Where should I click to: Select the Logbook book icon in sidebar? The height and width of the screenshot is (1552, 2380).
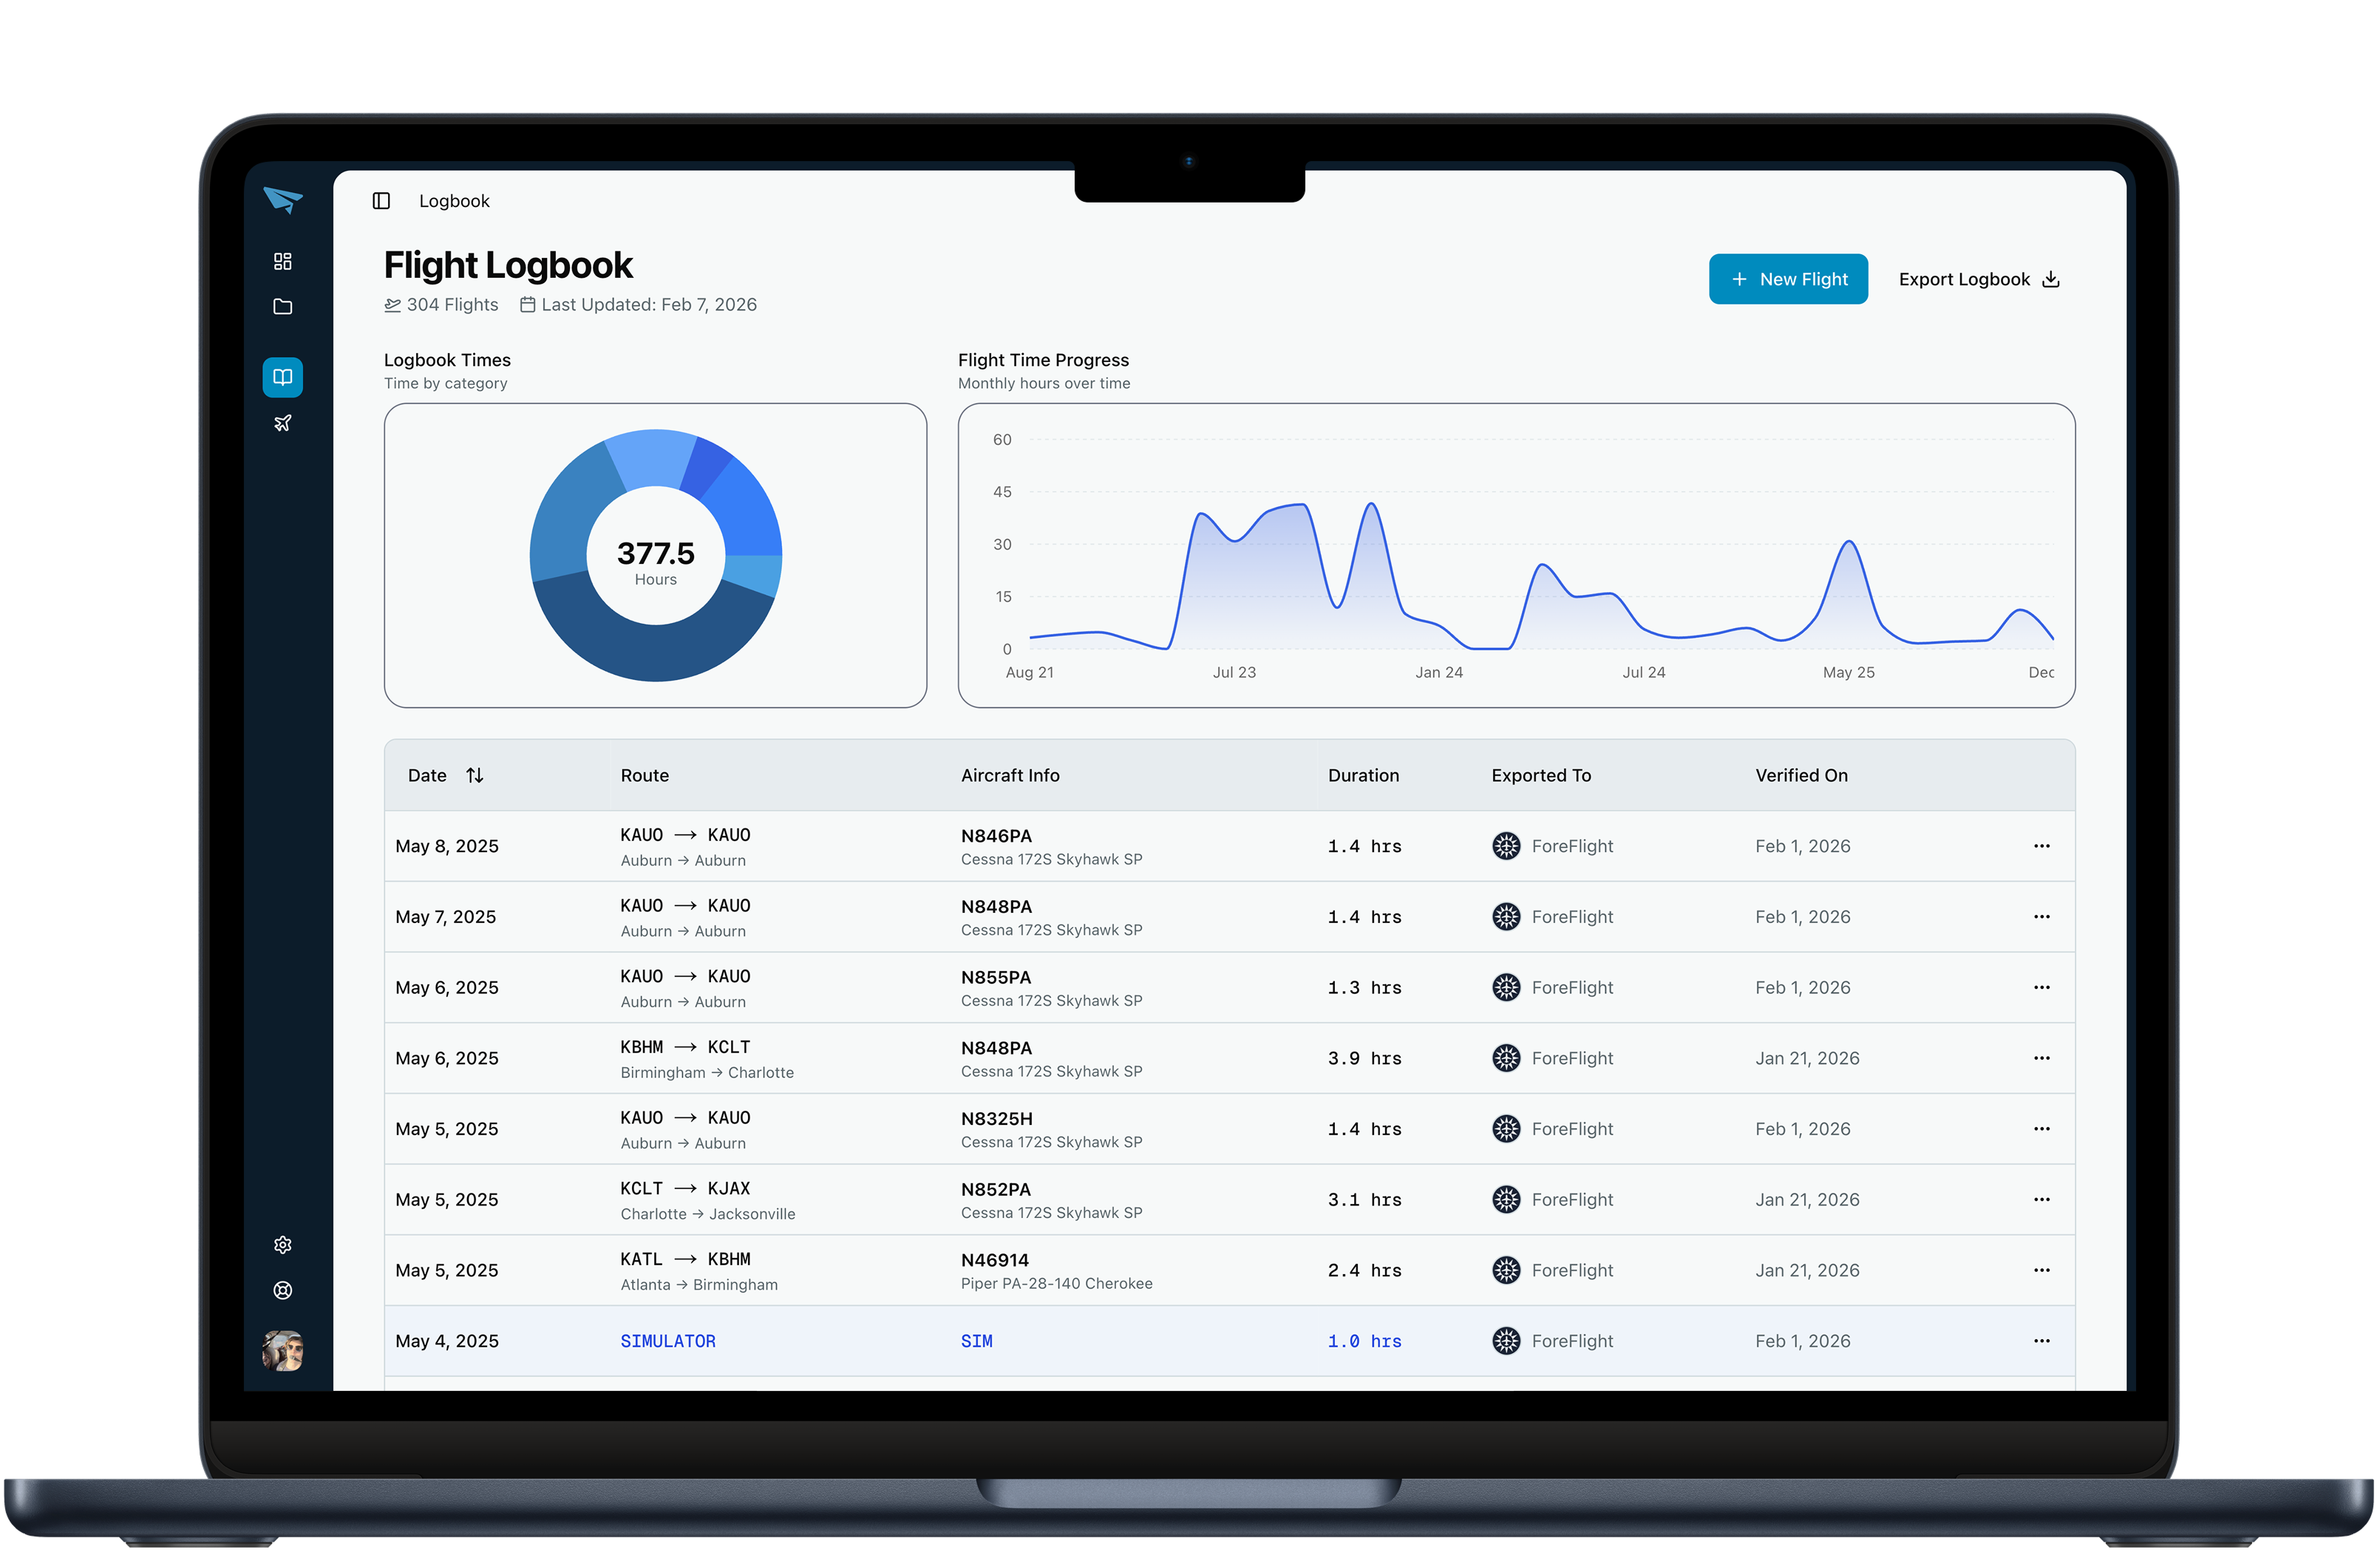pos(283,377)
